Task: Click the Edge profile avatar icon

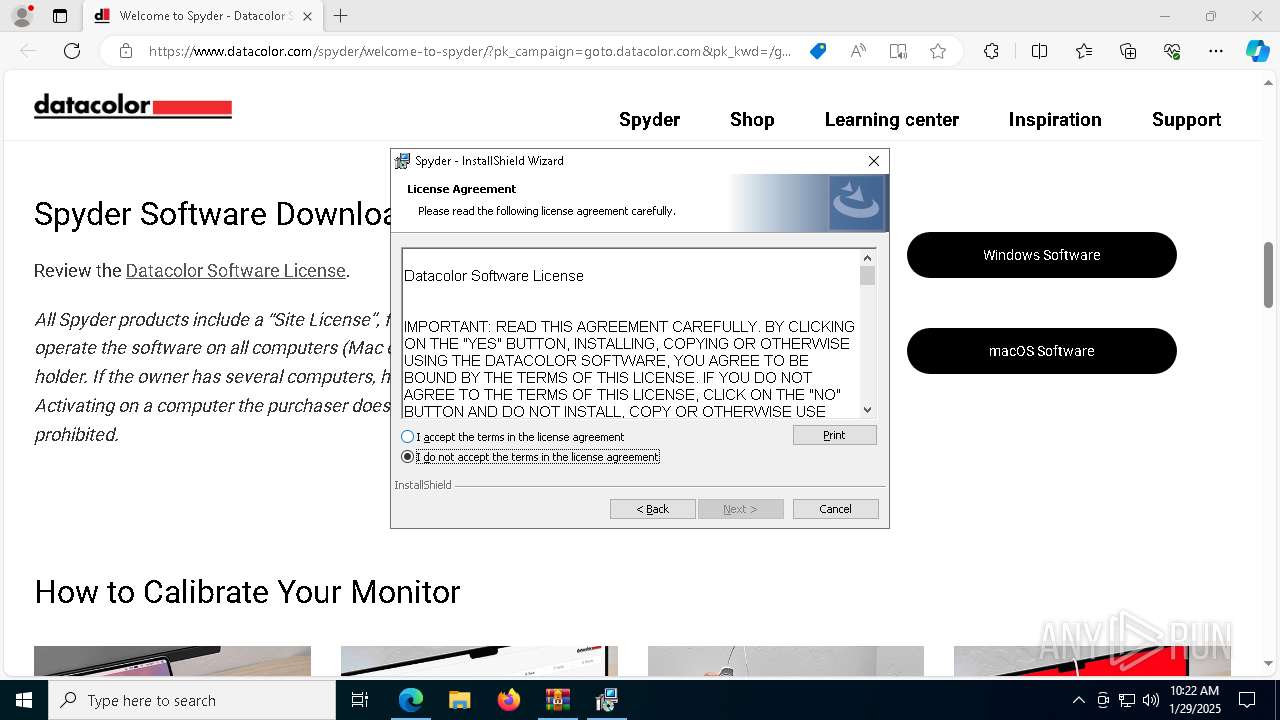Action: (x=22, y=16)
